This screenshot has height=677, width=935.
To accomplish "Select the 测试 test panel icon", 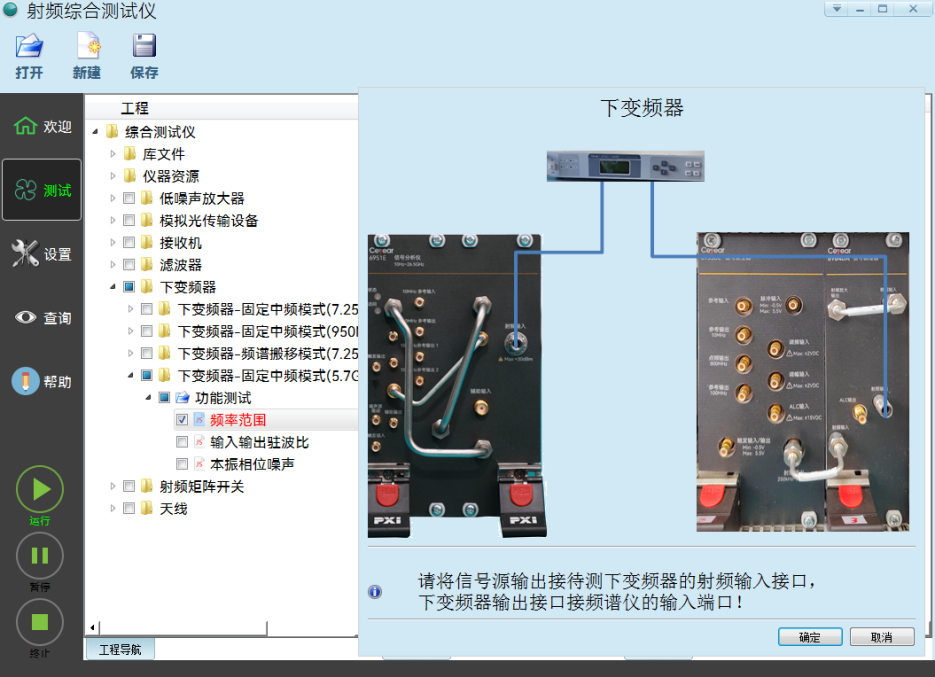I will pyautogui.click(x=41, y=189).
